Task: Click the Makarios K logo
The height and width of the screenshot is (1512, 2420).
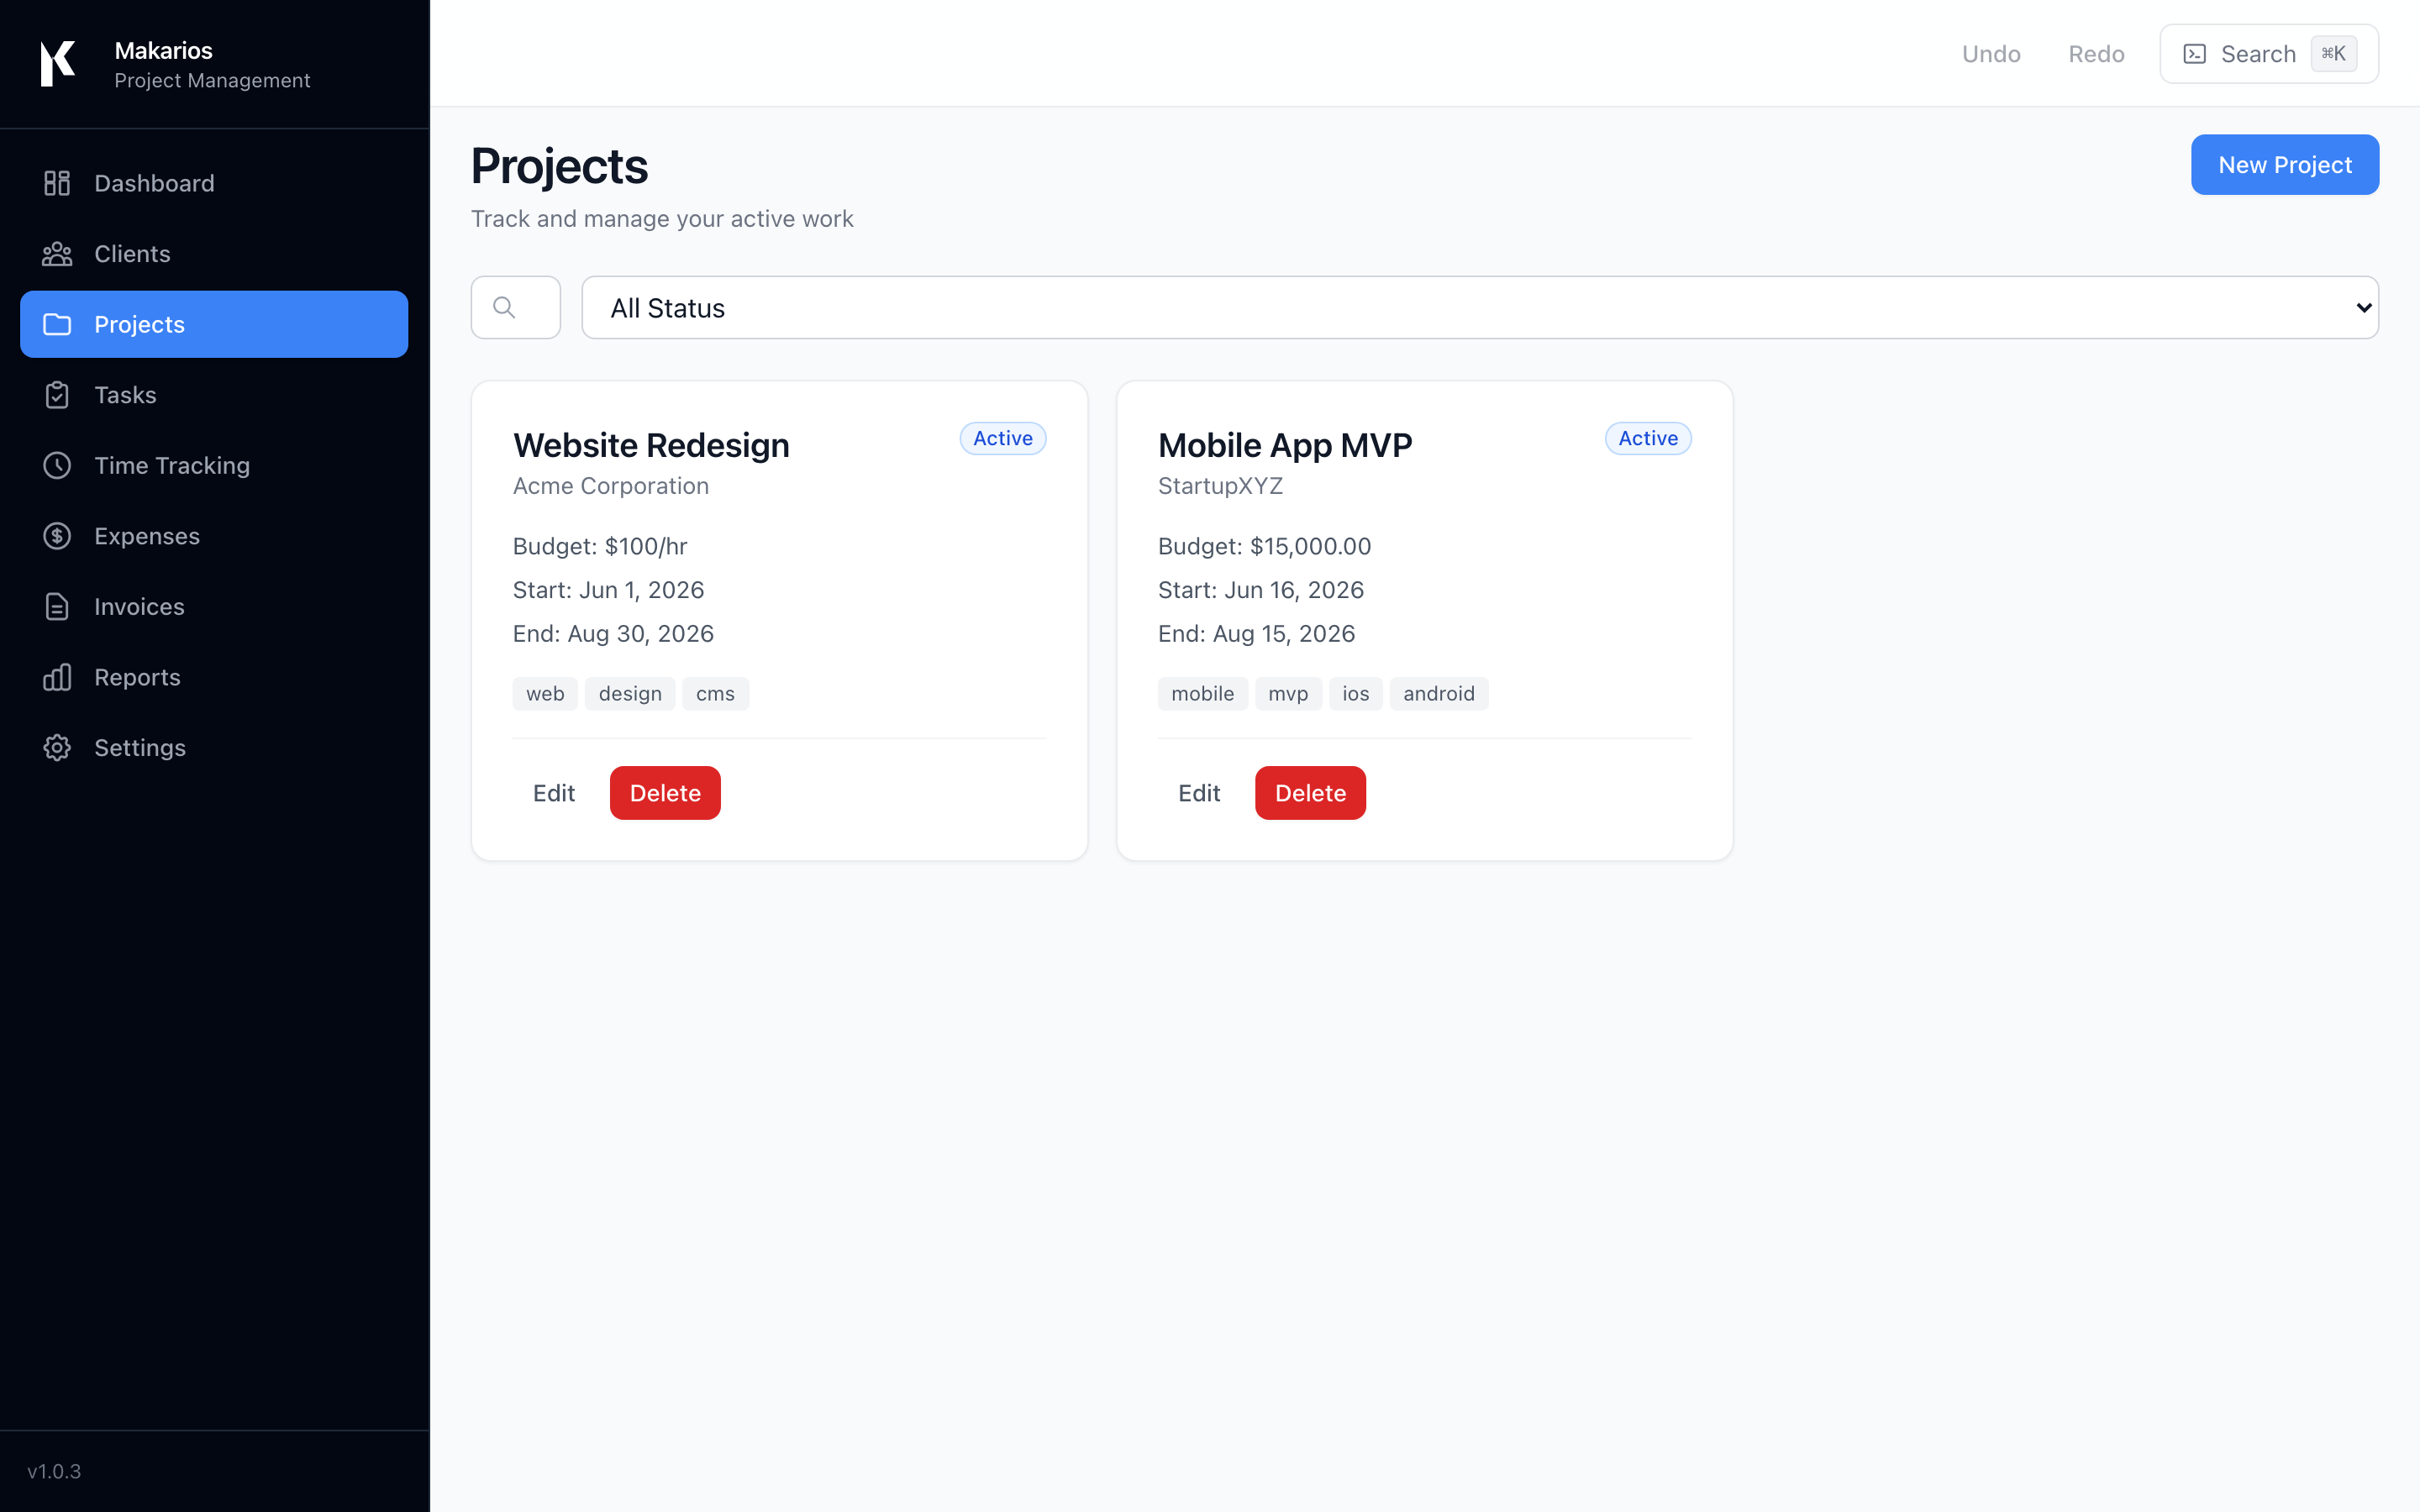Action: tap(57, 64)
